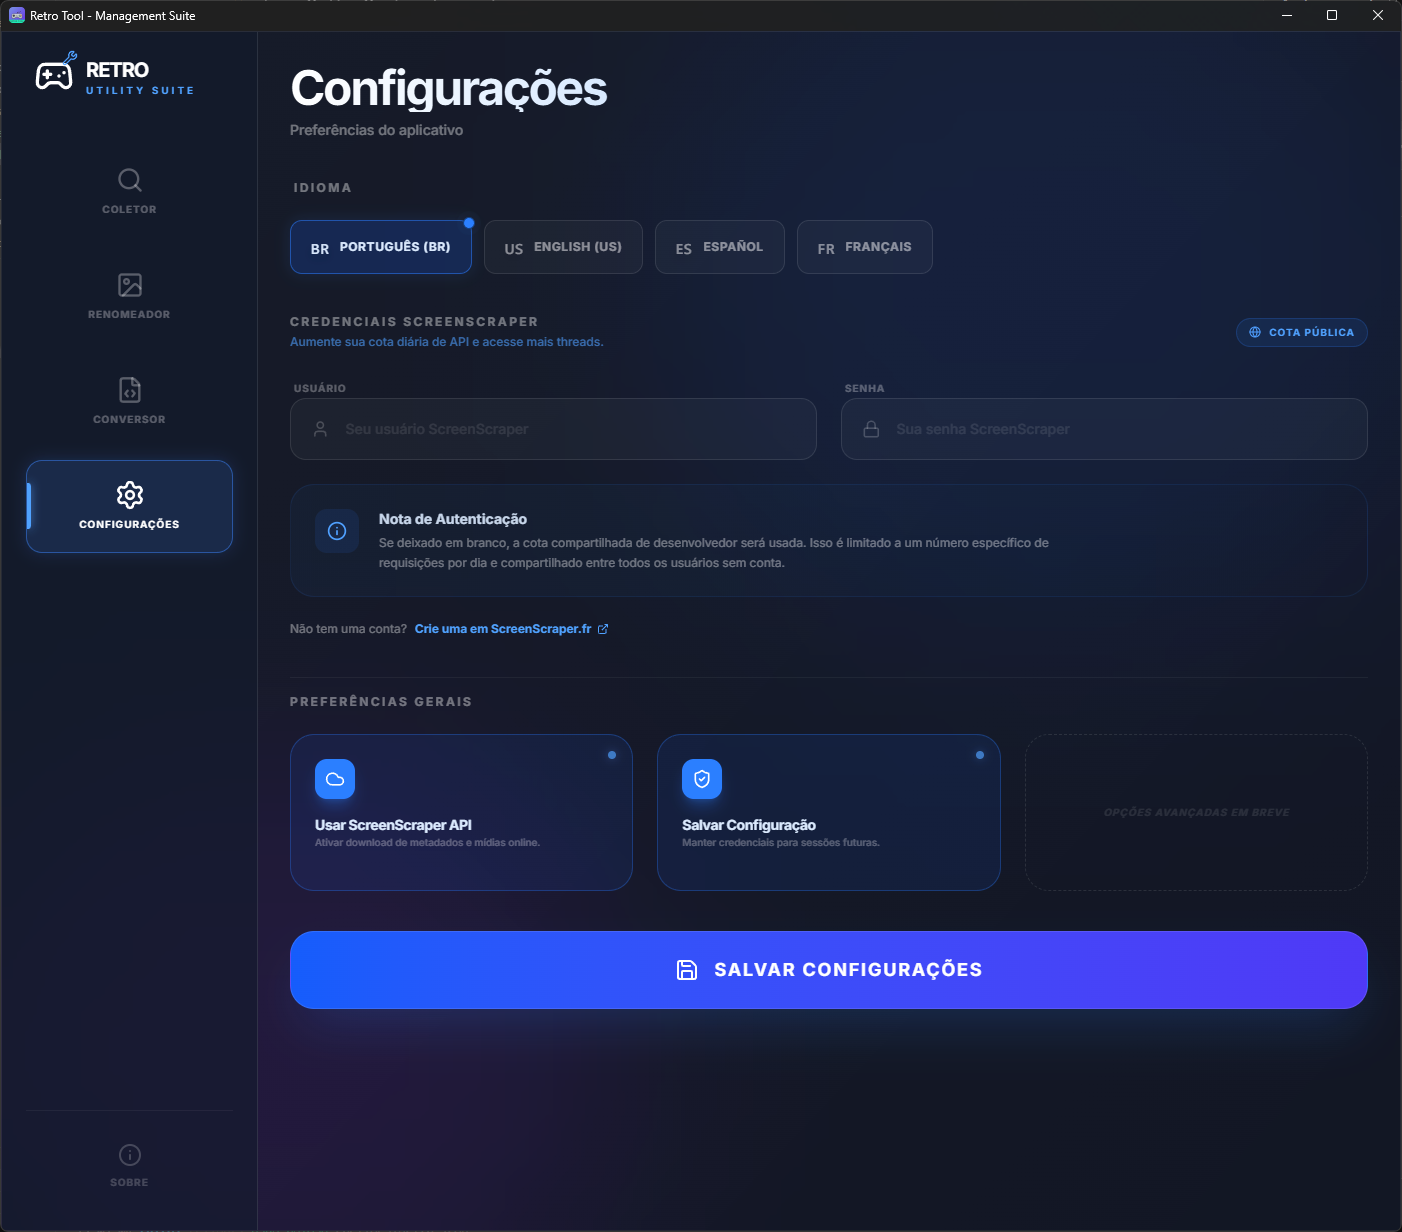
Task: Click the cloud icon on ScreenScraper API card
Action: (335, 779)
